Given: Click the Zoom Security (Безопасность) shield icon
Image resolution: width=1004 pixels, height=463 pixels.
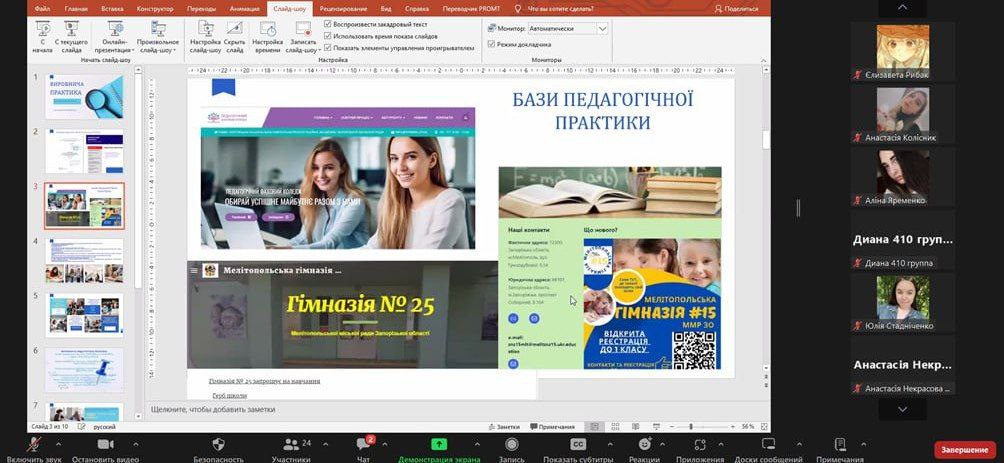Looking at the screenshot, I should point(218,444).
